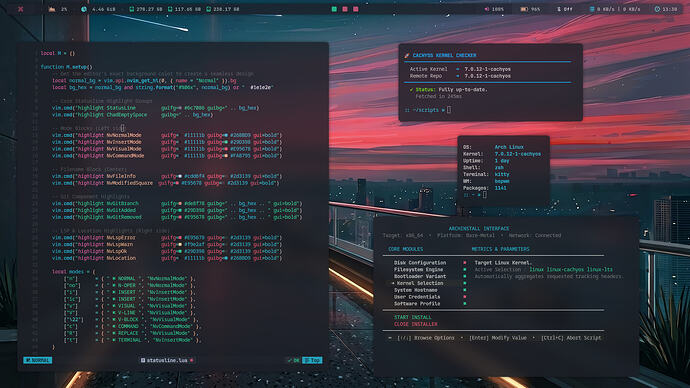The height and width of the screenshot is (388, 690).
Task: Click 'Arch Linux' OS value in fetch terminal
Action: (509, 147)
